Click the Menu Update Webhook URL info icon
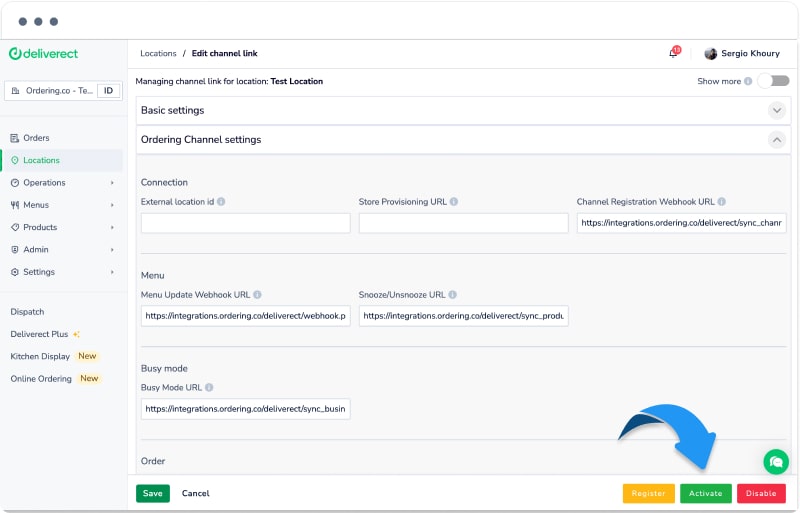 pyautogui.click(x=257, y=295)
